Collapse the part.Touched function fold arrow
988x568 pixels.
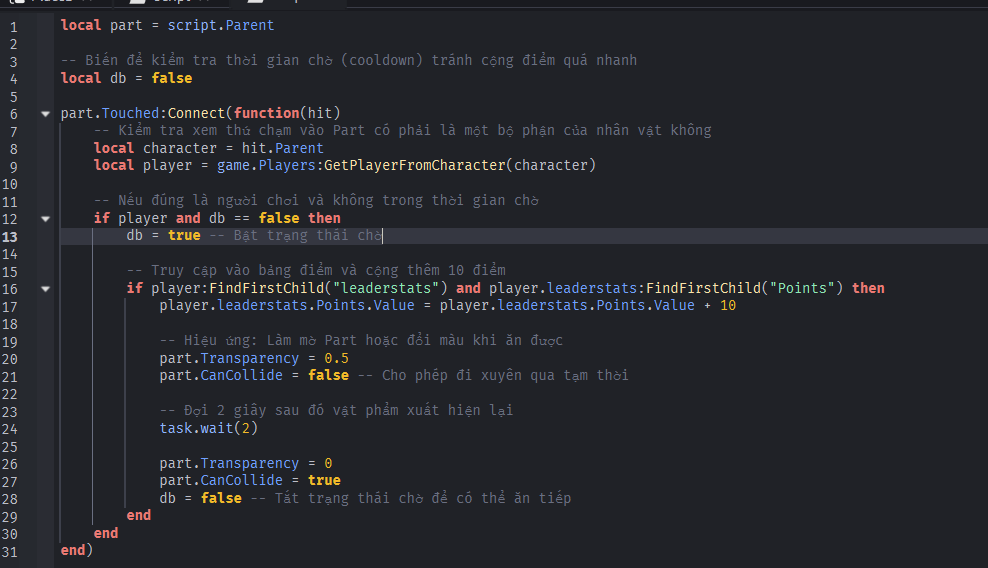pos(45,113)
